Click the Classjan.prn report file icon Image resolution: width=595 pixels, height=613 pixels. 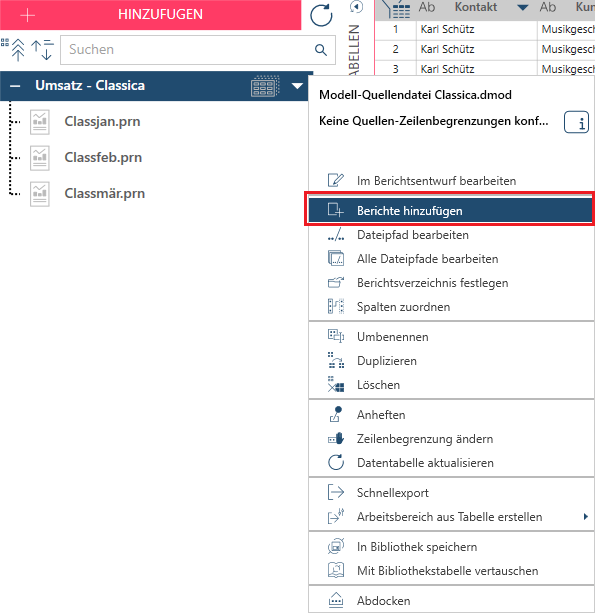point(40,122)
